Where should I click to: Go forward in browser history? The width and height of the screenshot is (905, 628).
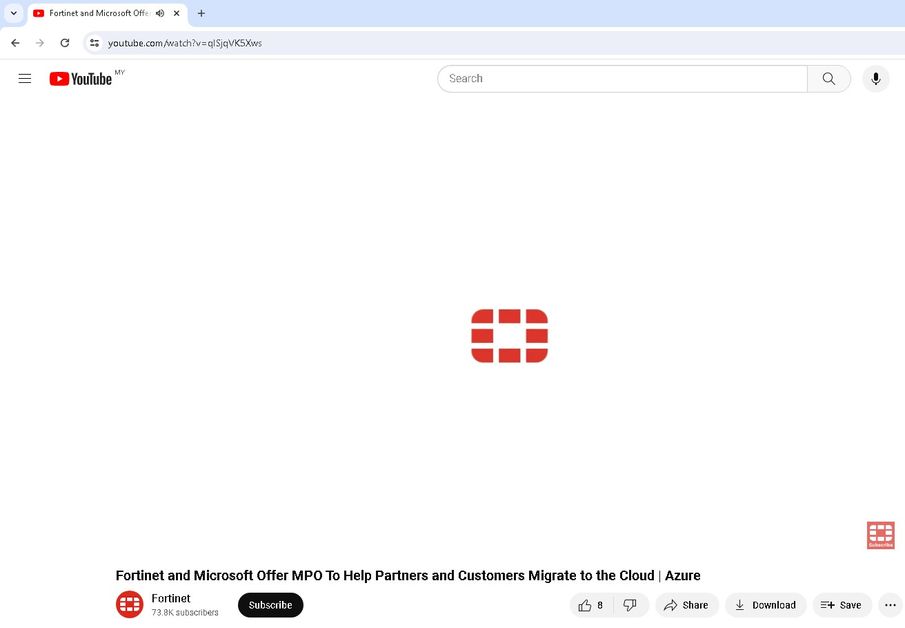coord(40,43)
